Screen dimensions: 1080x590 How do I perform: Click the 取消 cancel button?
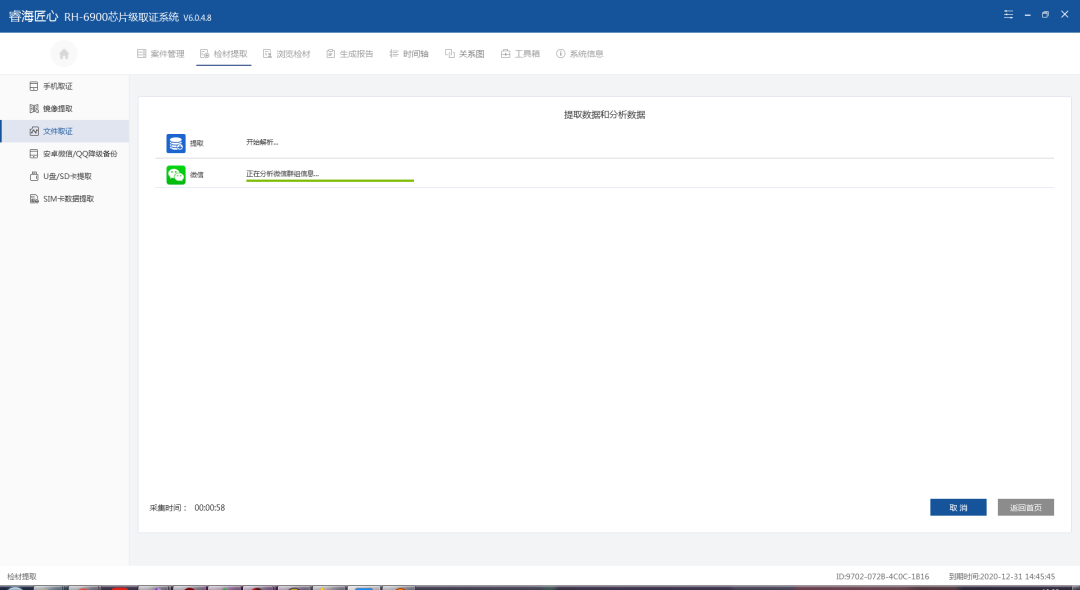point(958,507)
